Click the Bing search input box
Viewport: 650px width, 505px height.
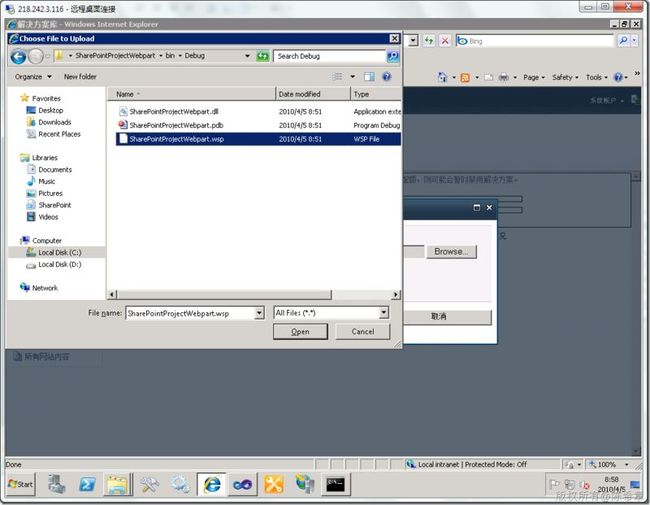[x=535, y=41]
